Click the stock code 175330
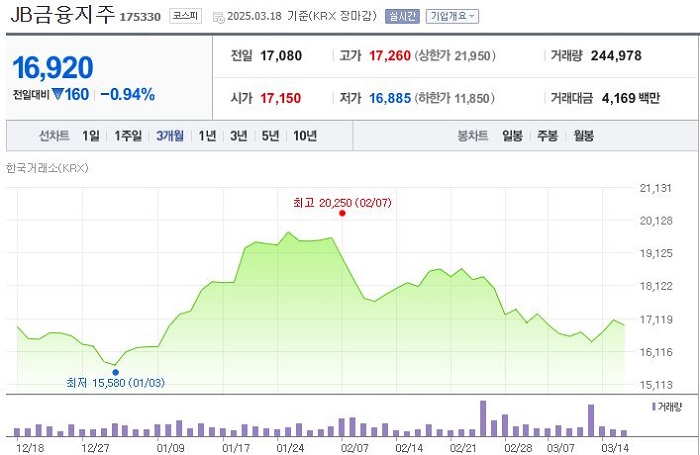Image resolution: width=700 pixels, height=455 pixels. pyautogui.click(x=140, y=17)
